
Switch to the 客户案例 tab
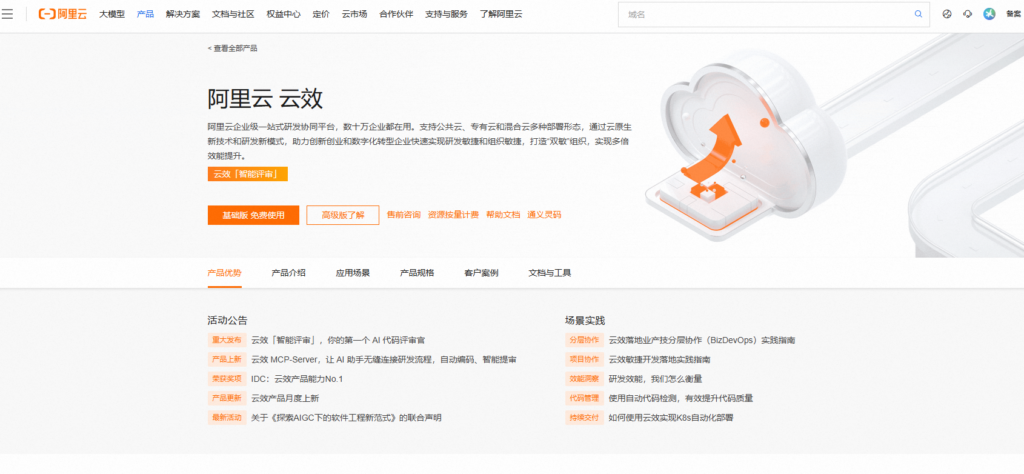point(481,272)
